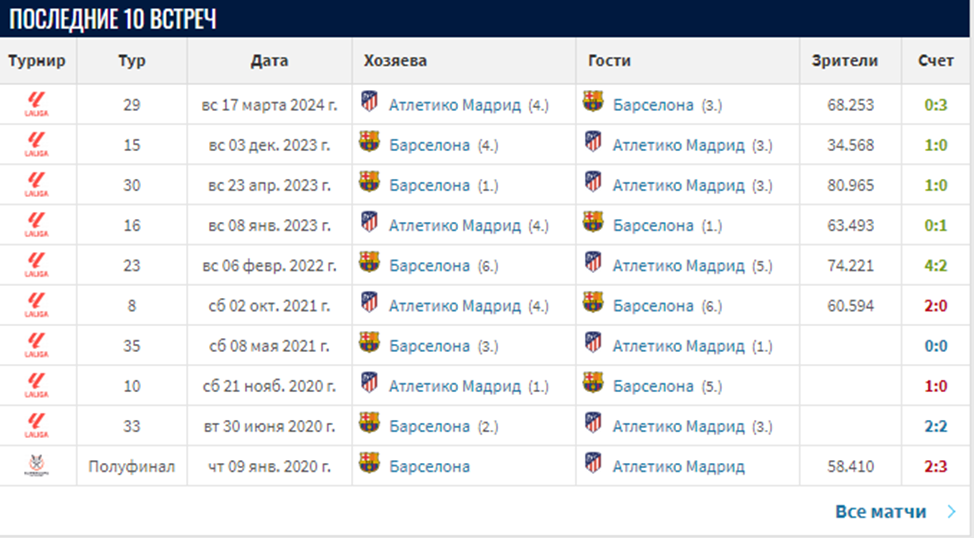Click Барселона guest link in round 8 row
974x538 pixels.
tap(653, 306)
